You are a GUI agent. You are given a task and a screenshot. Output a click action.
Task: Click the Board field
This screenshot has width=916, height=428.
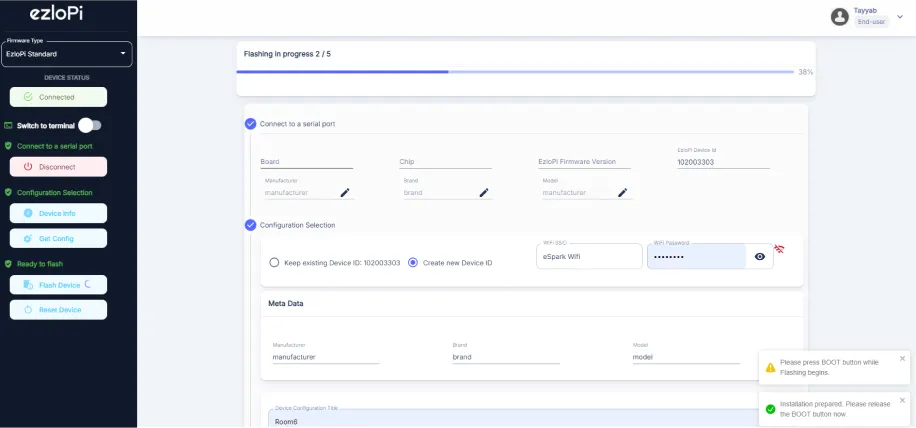pyautogui.click(x=307, y=162)
